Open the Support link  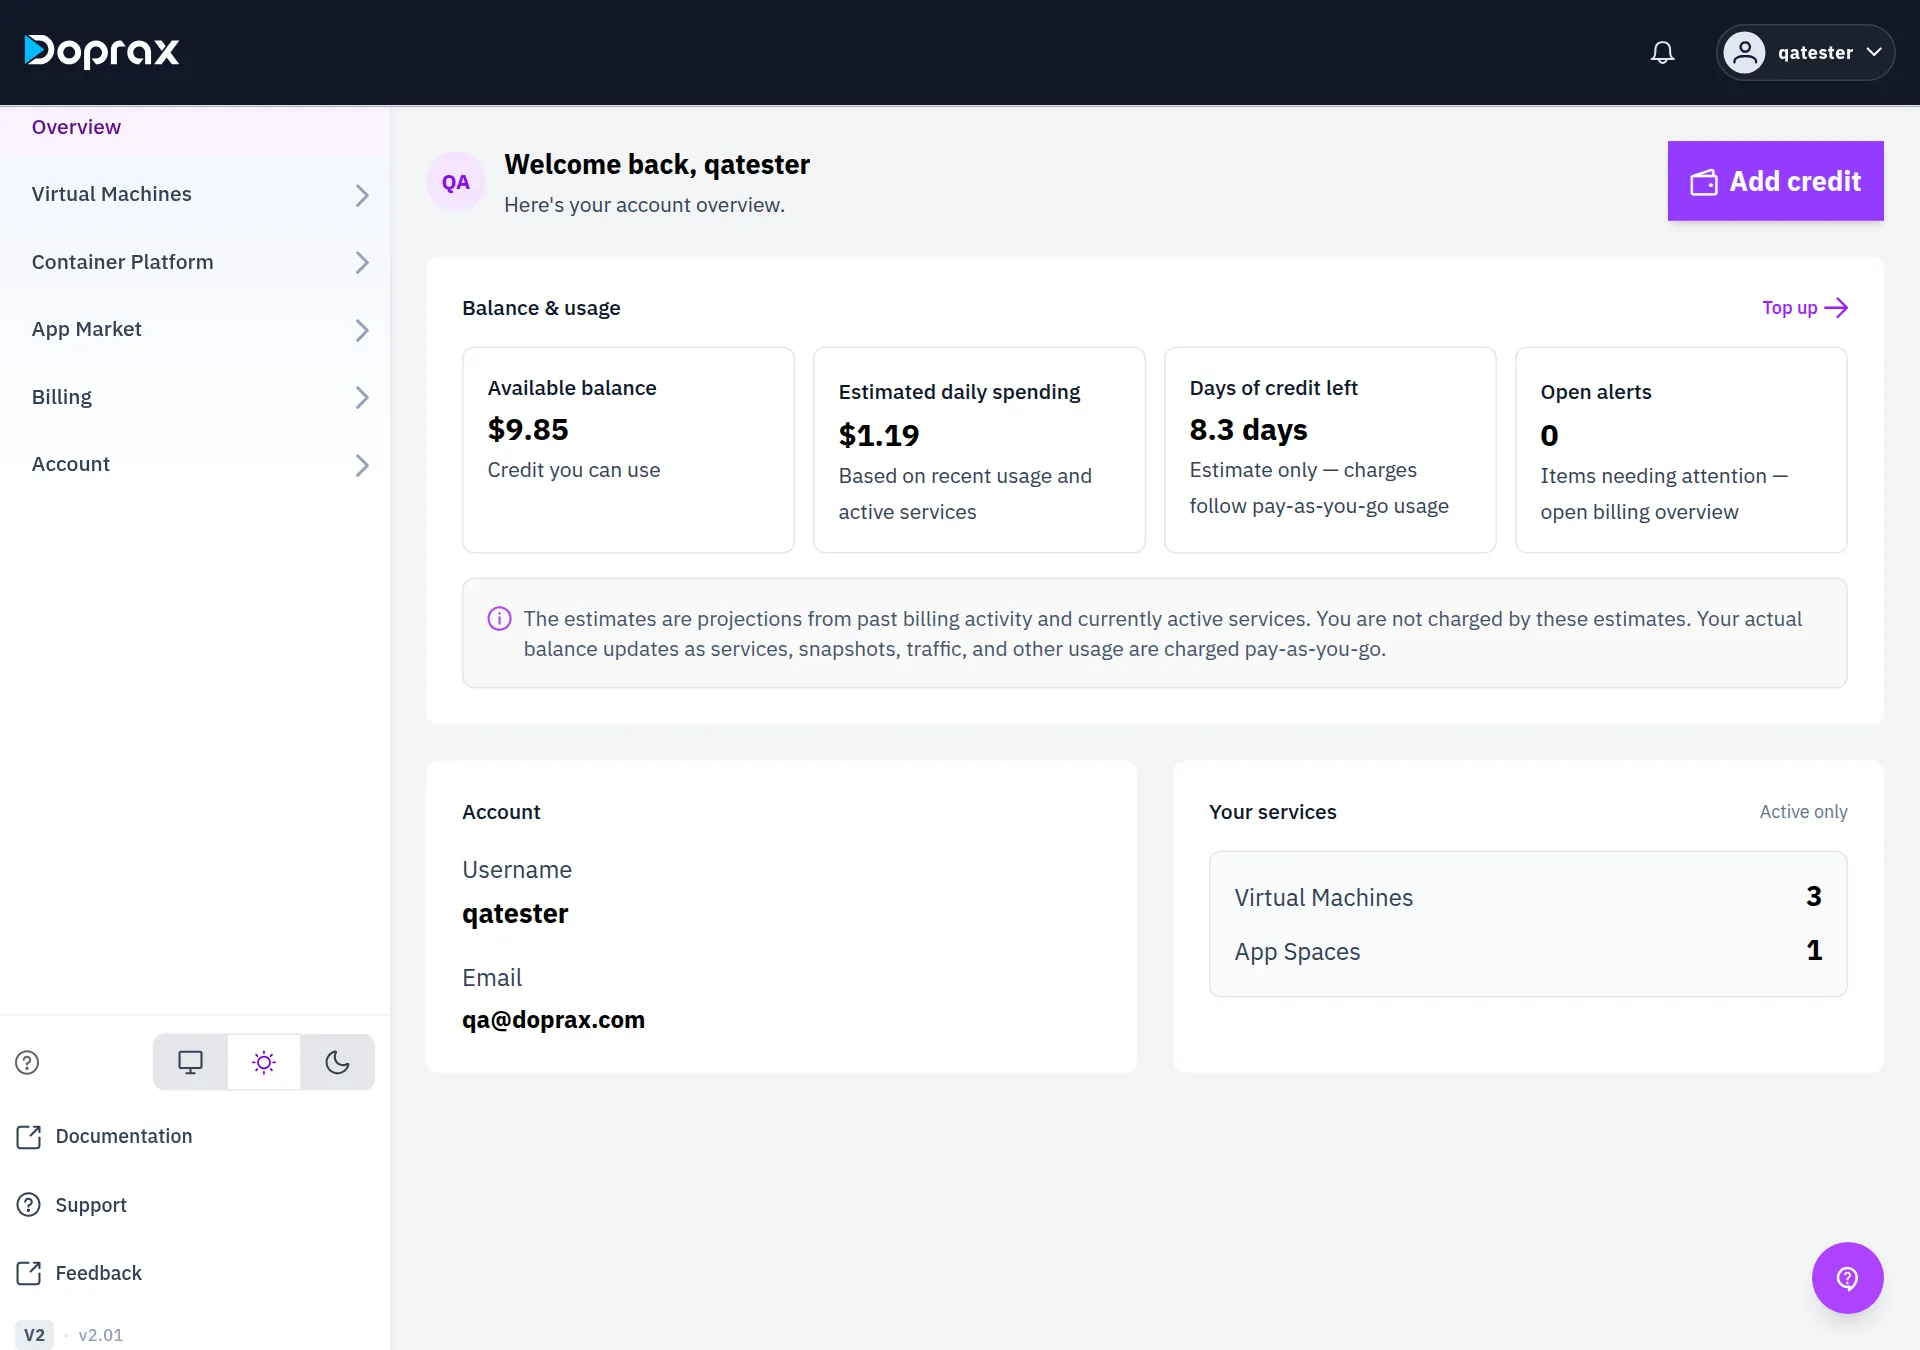(x=72, y=1205)
